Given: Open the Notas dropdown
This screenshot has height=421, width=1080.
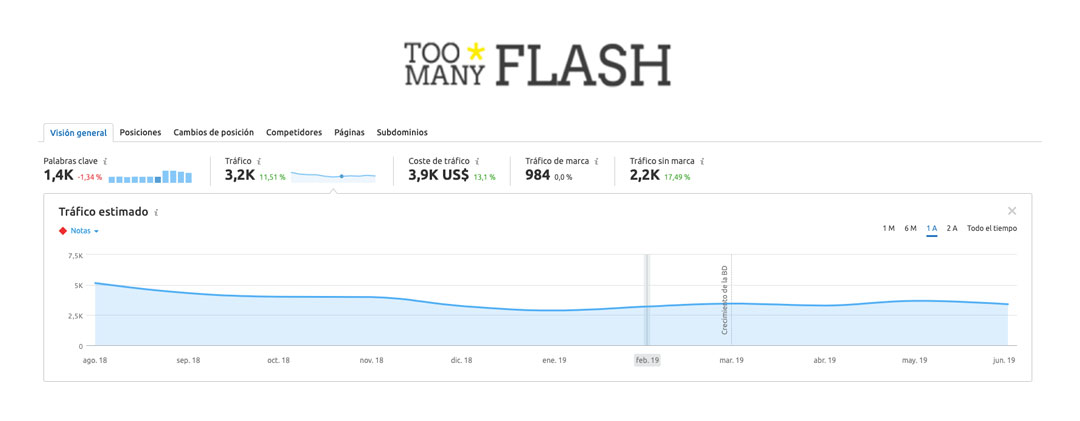Looking at the screenshot, I should click(85, 231).
